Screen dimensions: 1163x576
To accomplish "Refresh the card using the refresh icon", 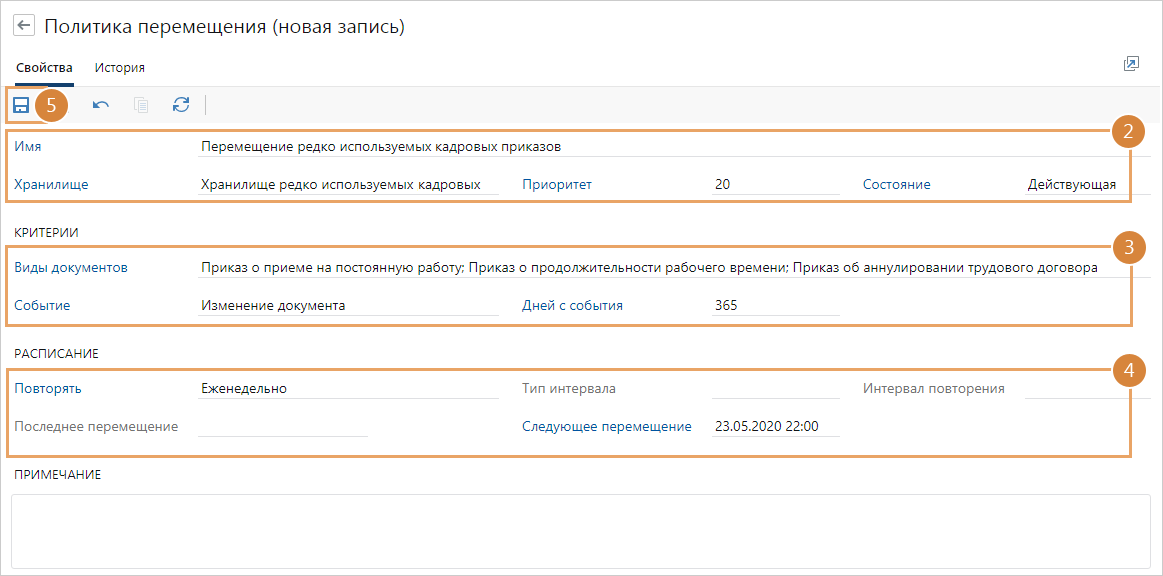I will [x=181, y=105].
